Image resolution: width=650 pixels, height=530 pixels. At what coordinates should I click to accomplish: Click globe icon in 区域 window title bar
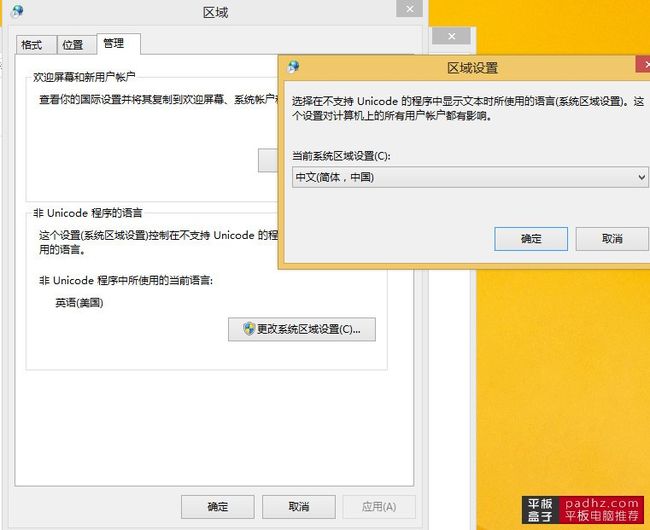(17, 11)
